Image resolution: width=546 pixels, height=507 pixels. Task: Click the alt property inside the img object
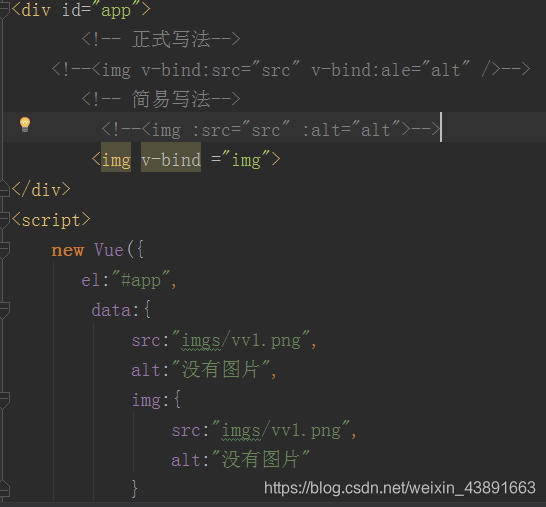(186, 460)
